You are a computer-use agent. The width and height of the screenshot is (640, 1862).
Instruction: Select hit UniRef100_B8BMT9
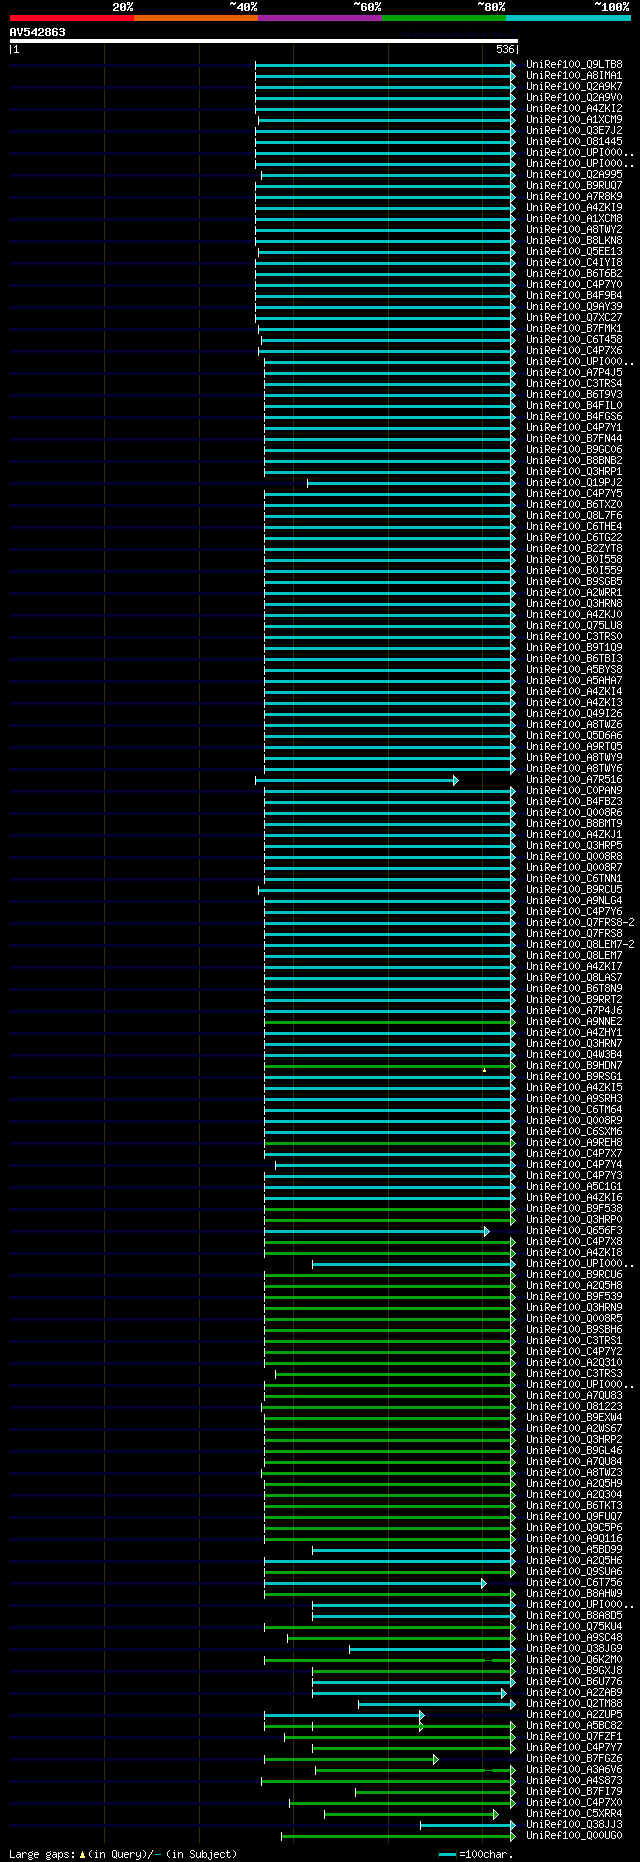574,824
